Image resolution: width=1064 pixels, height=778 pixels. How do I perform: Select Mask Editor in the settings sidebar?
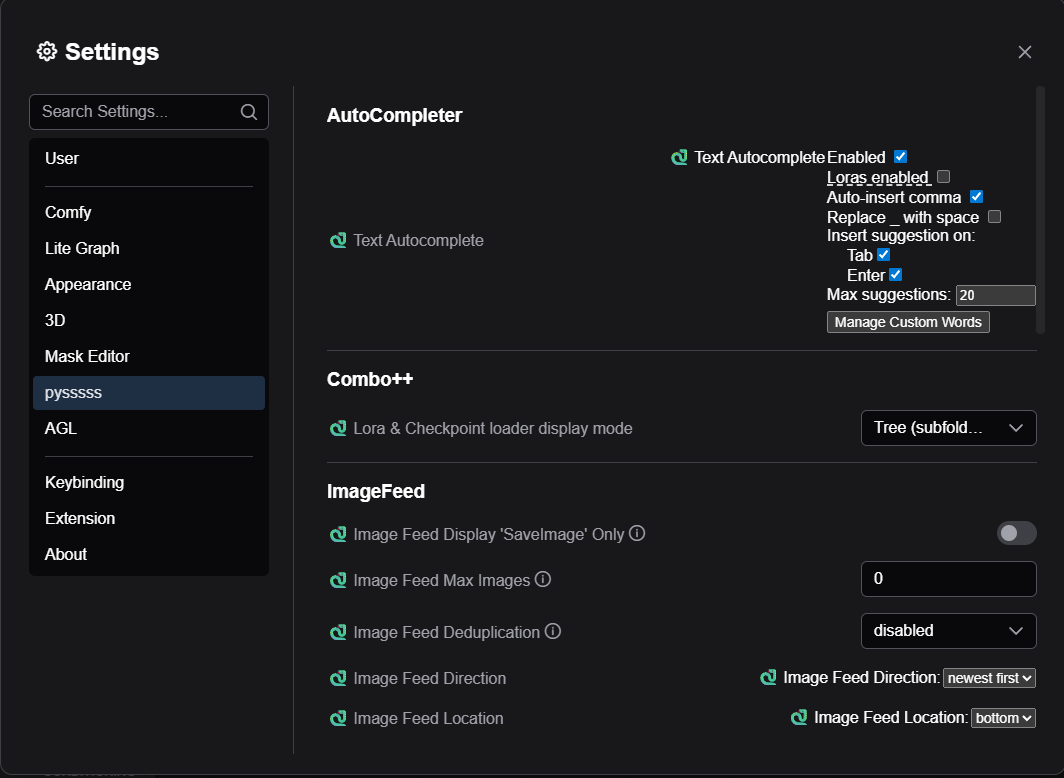87,356
